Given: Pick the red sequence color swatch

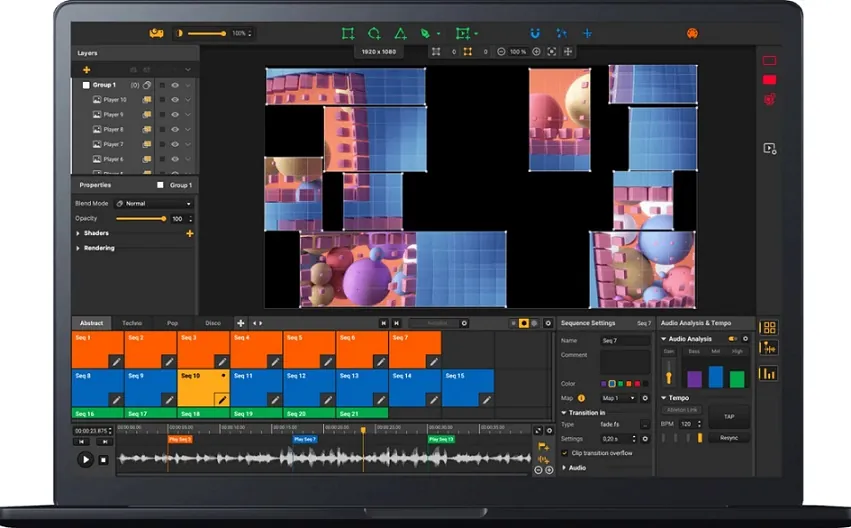Looking at the screenshot, I should click(x=637, y=384).
